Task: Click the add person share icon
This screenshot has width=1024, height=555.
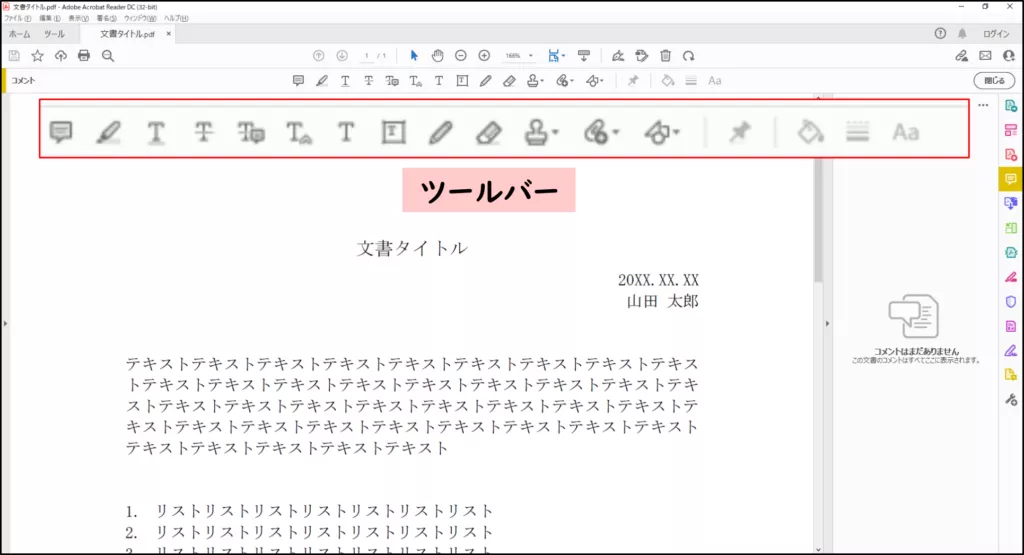Action: 1009,56
